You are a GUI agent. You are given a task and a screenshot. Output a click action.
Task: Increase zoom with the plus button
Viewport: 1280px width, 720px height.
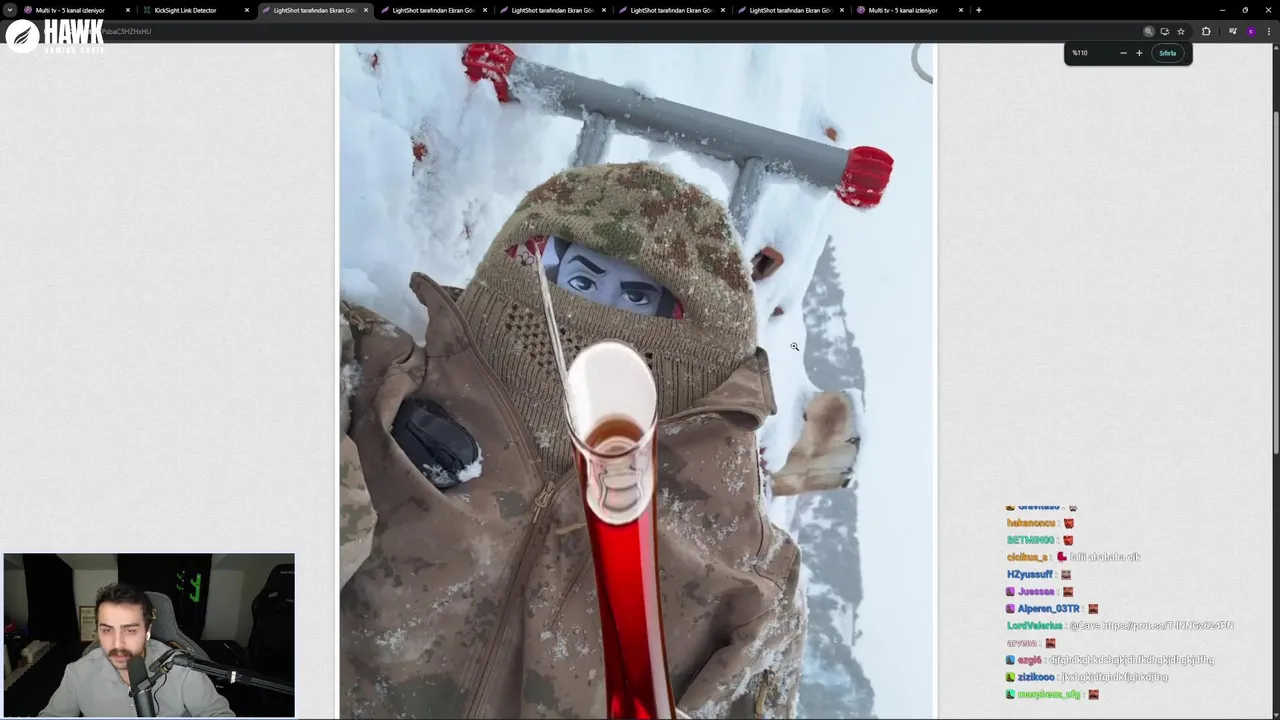[x=1139, y=53]
